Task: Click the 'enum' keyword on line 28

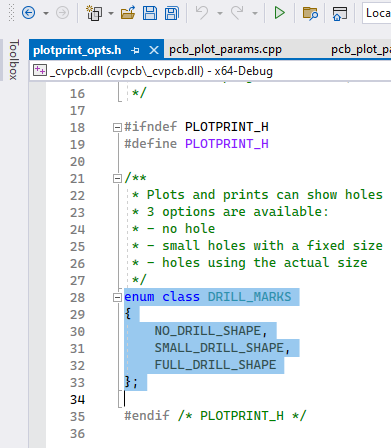Action: [x=139, y=297]
